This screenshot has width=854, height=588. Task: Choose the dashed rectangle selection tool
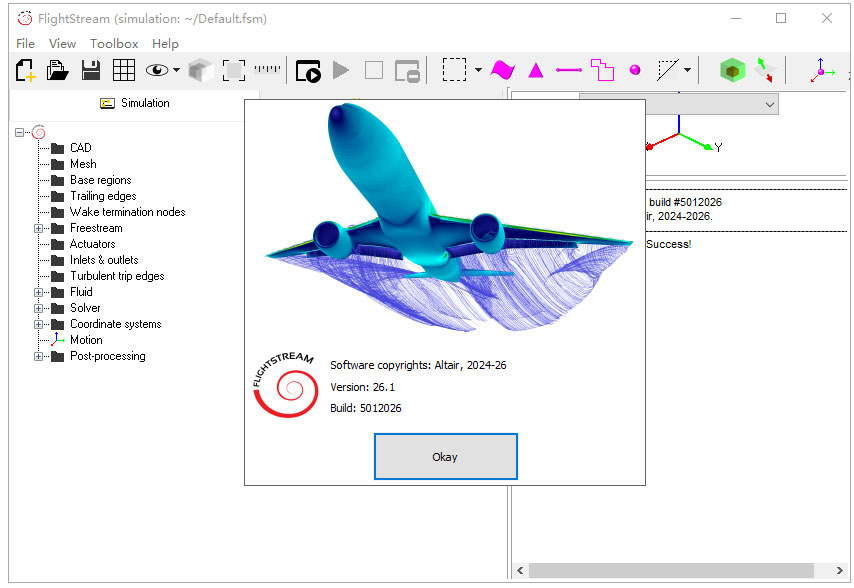click(x=454, y=70)
